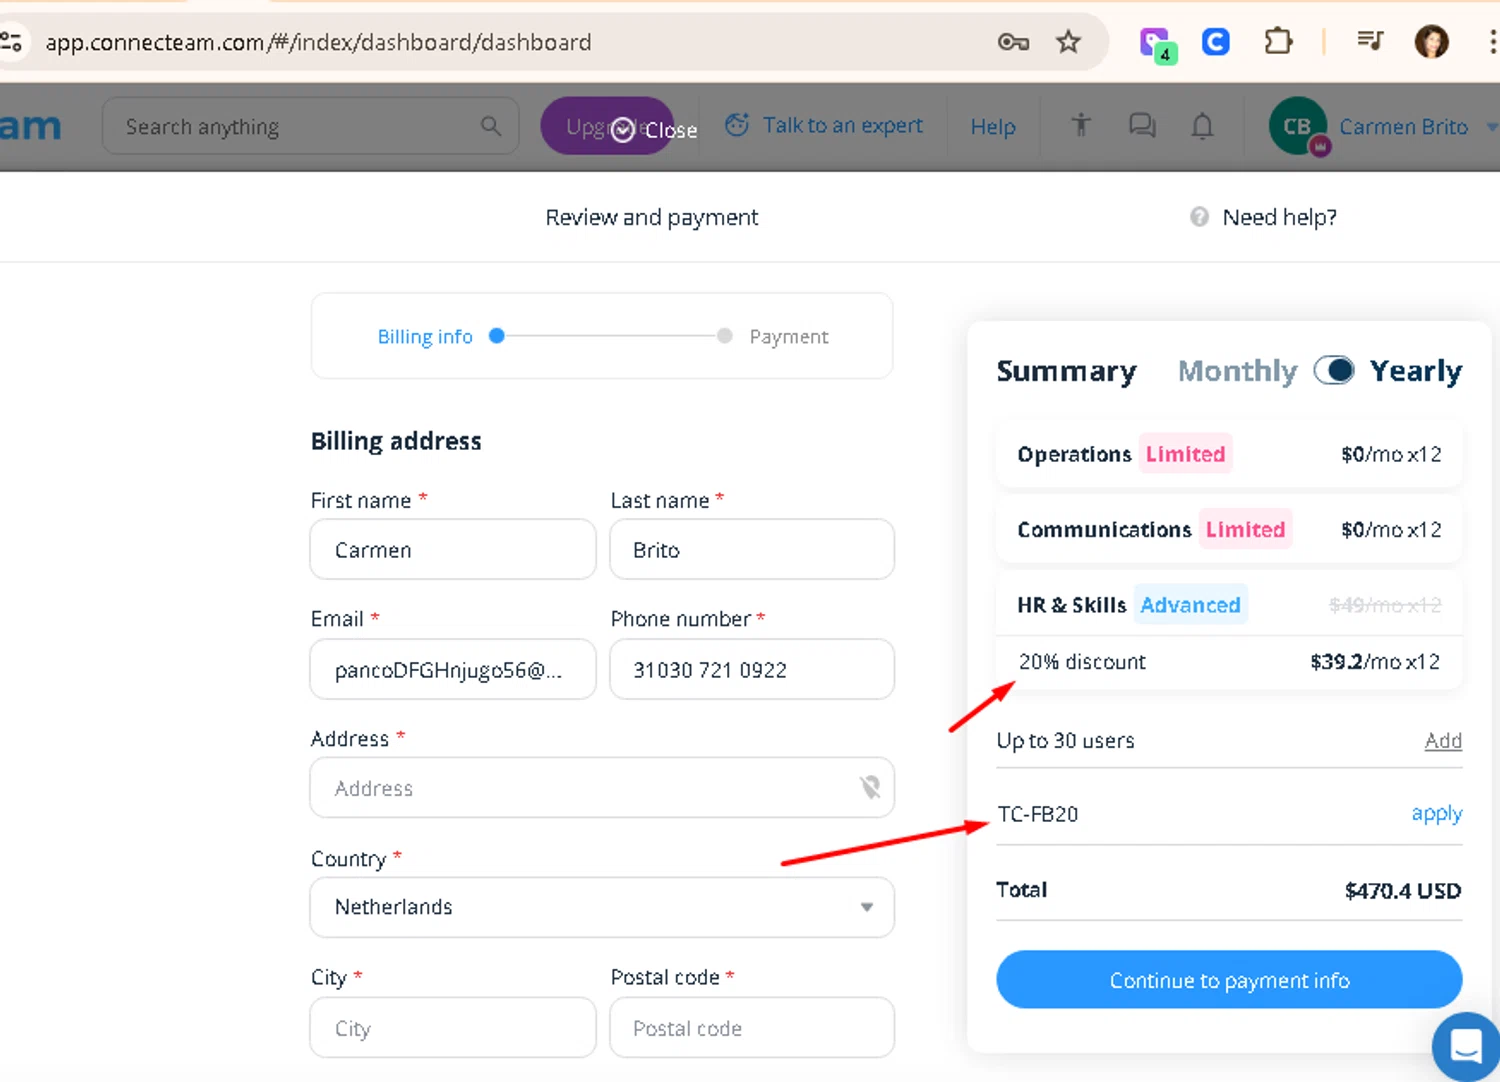
Task: Click the First name field with Carmen
Action: [453, 549]
